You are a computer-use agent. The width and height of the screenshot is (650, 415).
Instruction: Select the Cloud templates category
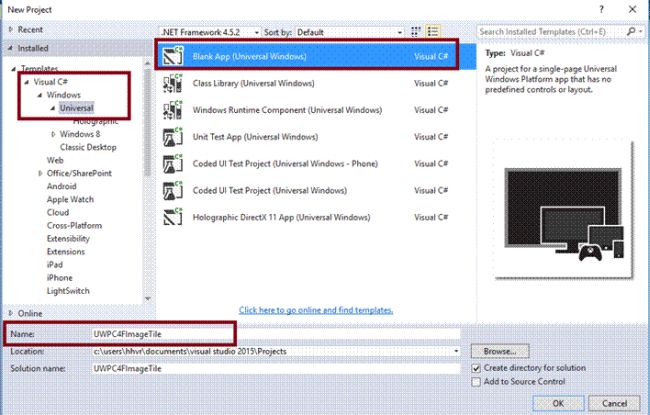coord(58,212)
